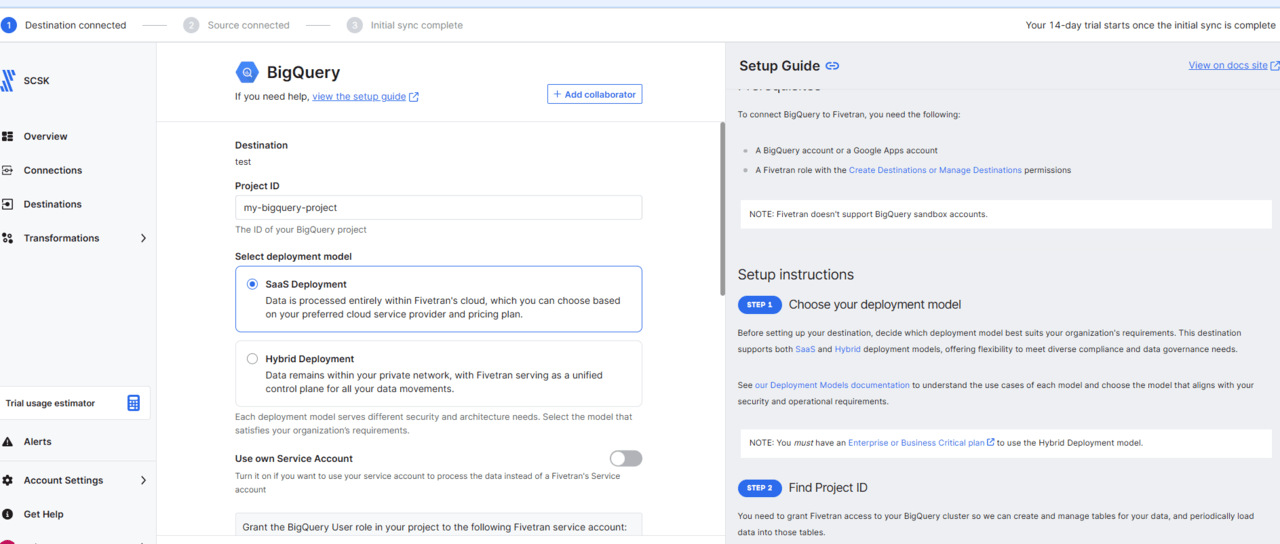Screen dimensions: 1280x544
Task: Copy Setup Guide link via chain icon
Action: click(x=832, y=66)
